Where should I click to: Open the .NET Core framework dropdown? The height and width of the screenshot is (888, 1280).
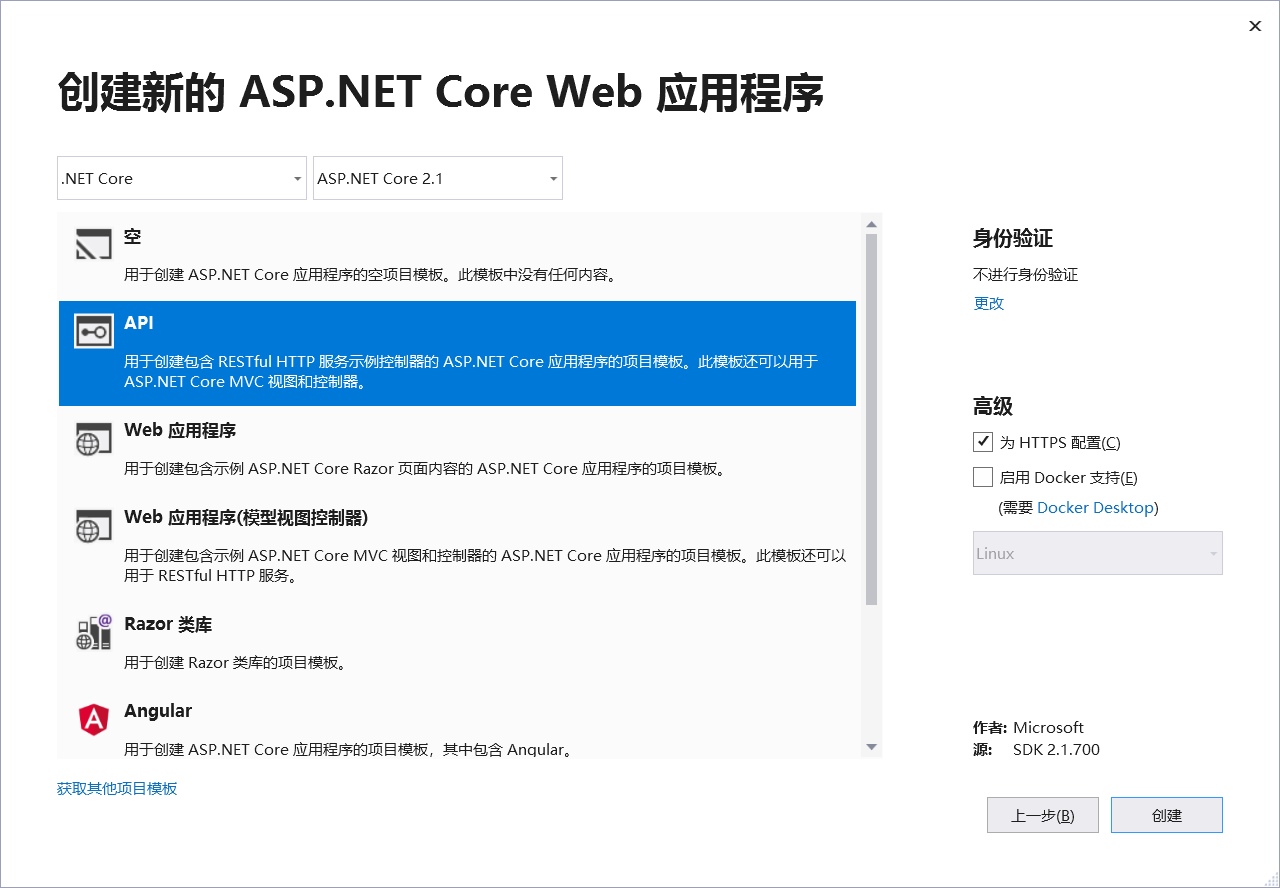tap(182, 178)
